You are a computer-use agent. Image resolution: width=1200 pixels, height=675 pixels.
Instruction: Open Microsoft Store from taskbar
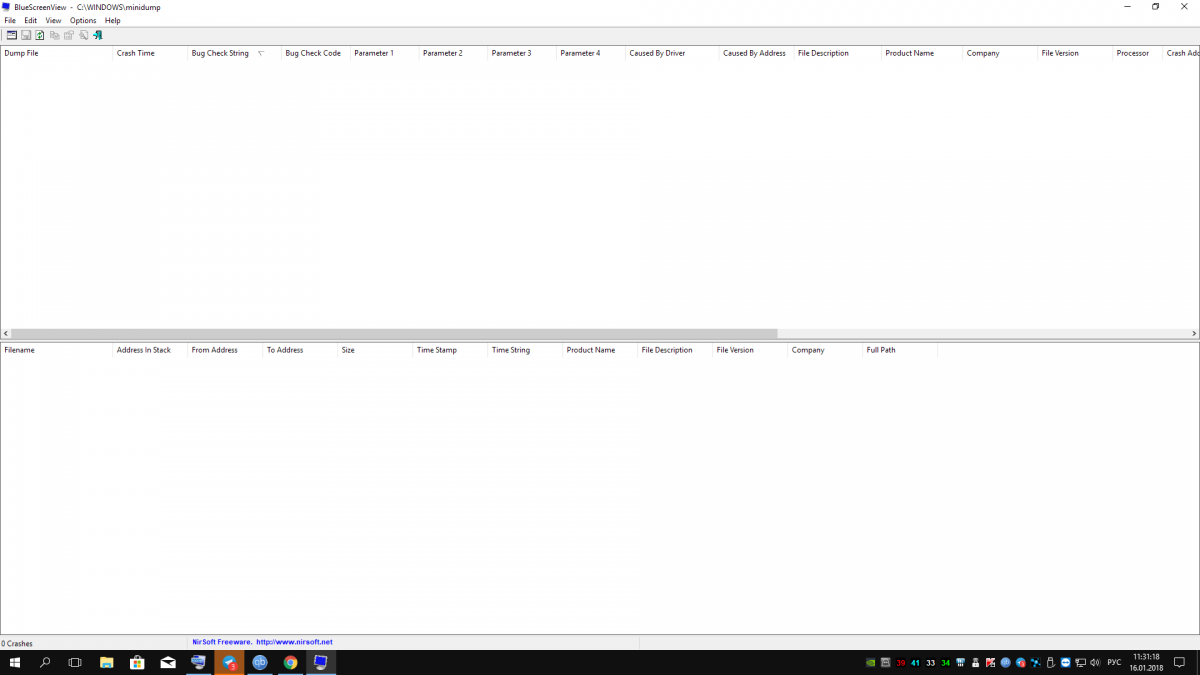137,662
